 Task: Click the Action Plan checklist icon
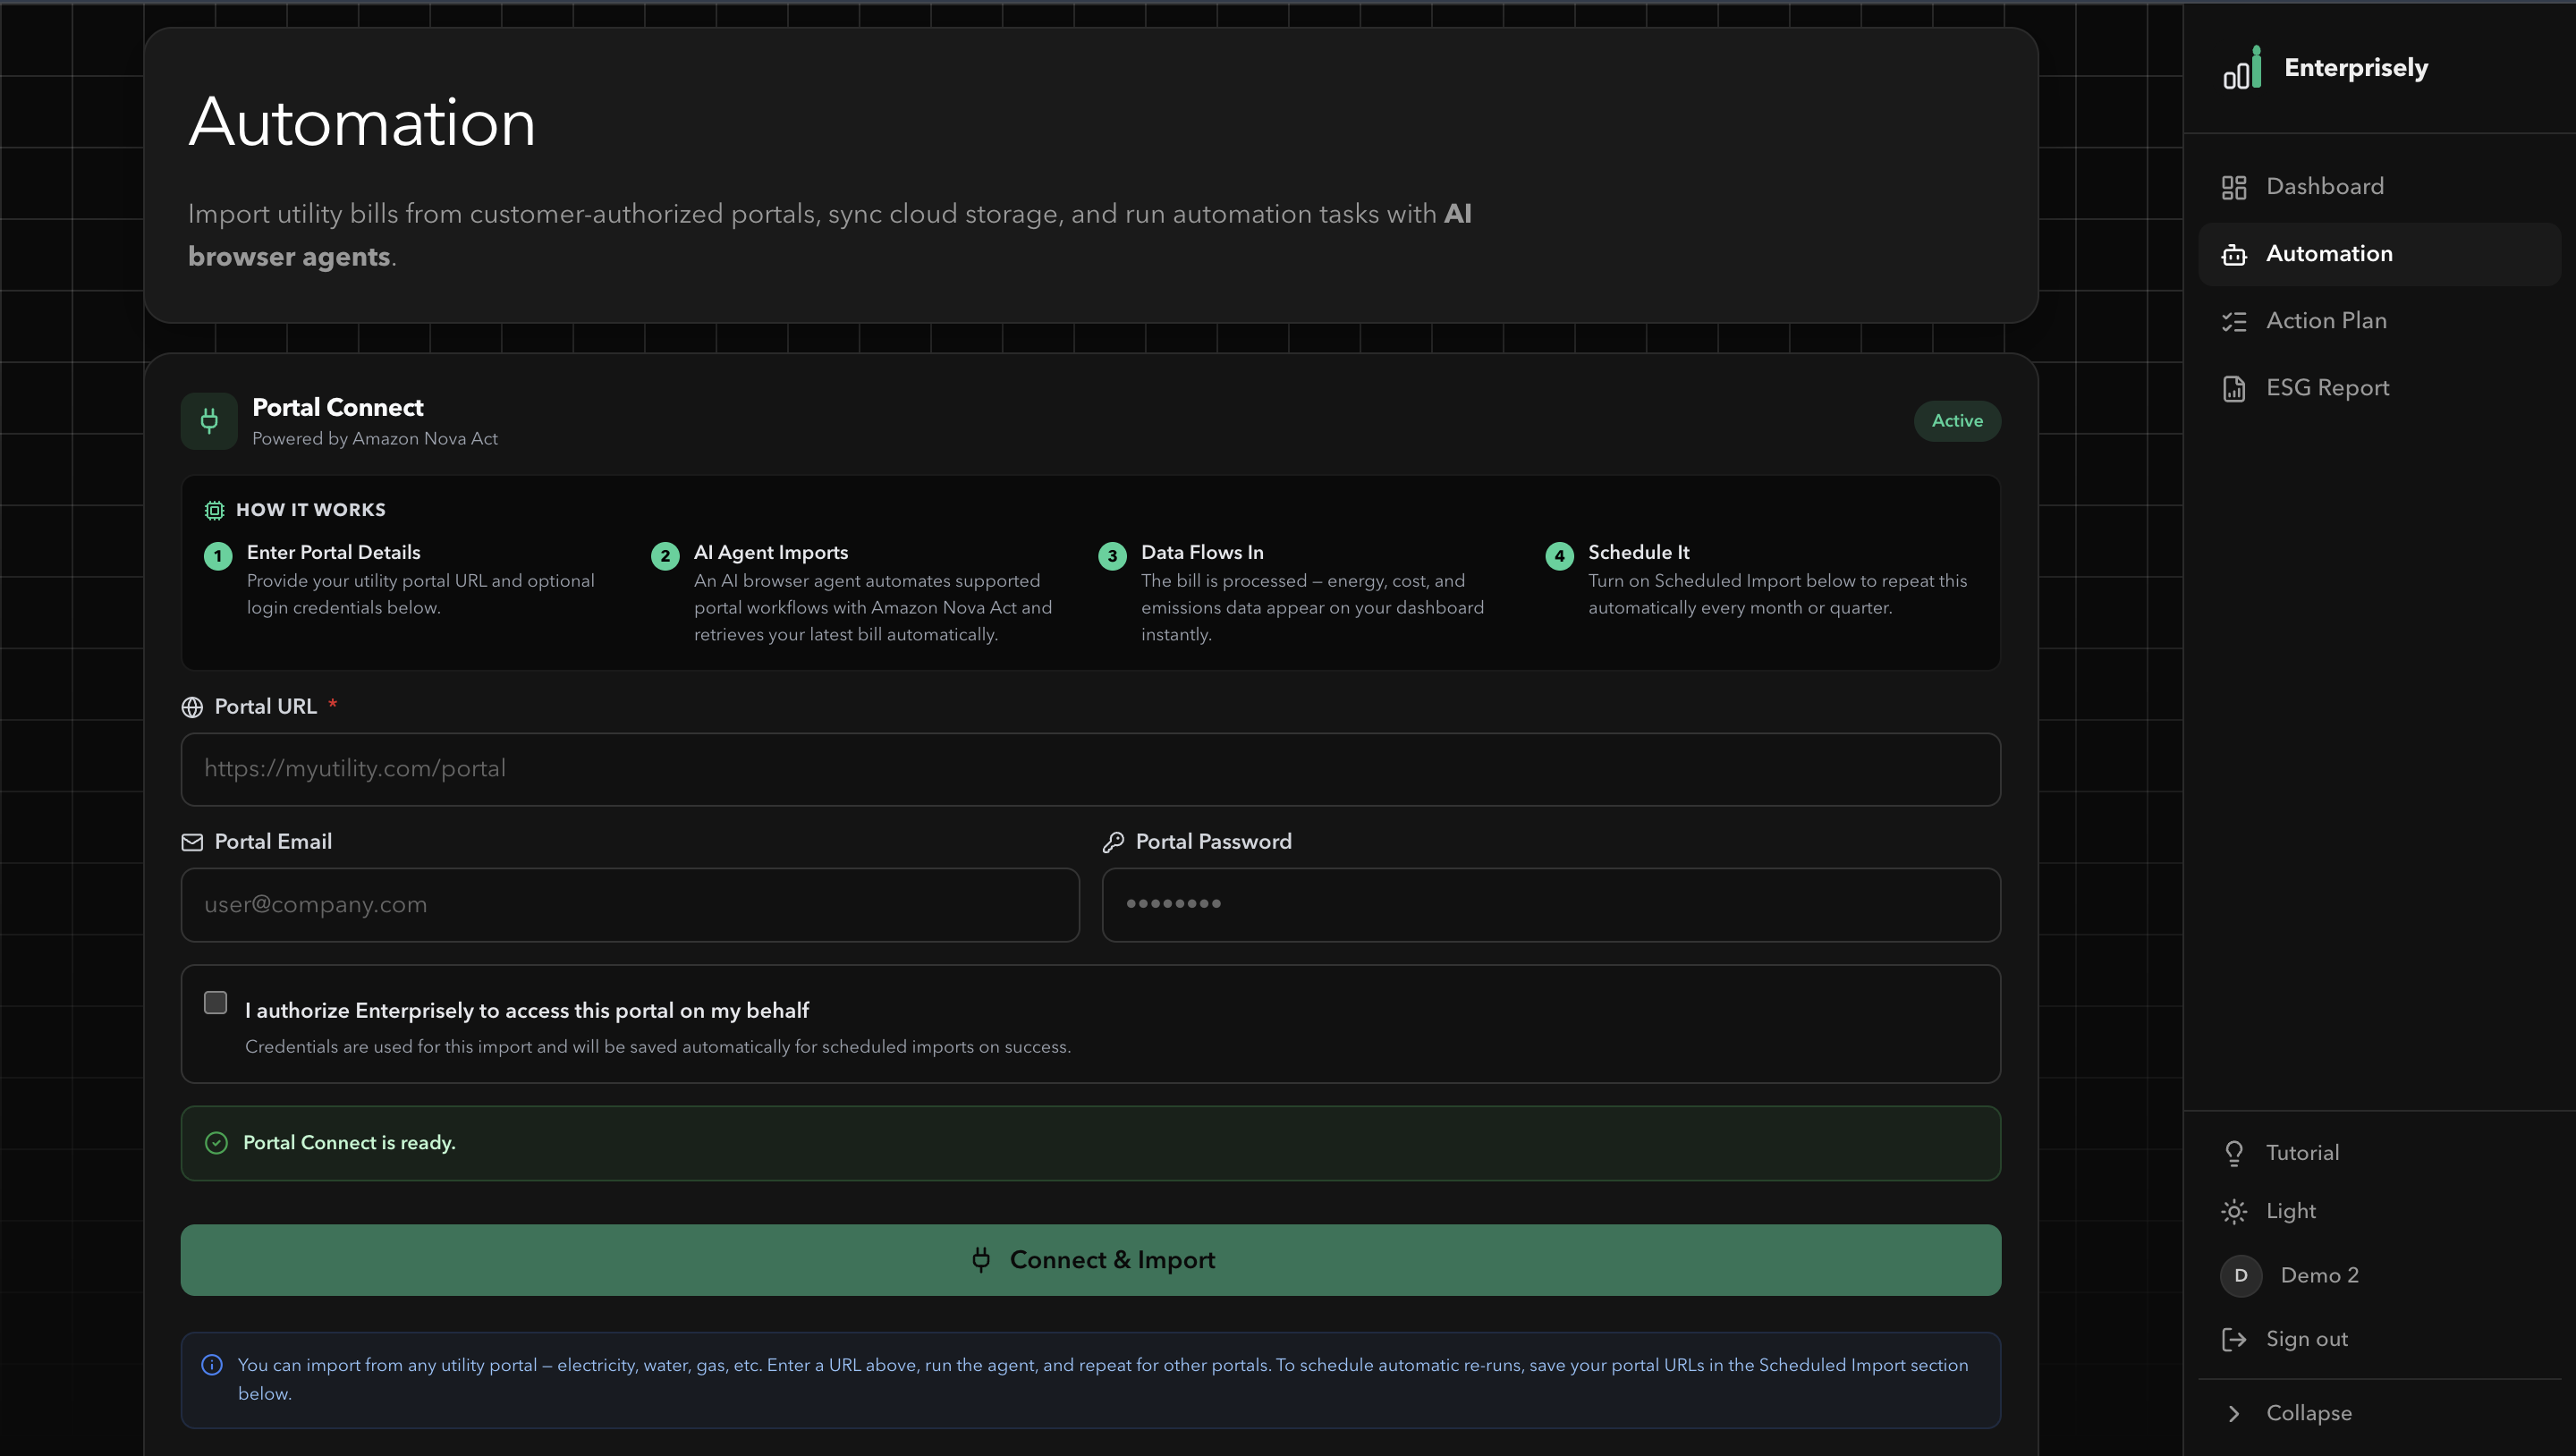tap(2233, 321)
